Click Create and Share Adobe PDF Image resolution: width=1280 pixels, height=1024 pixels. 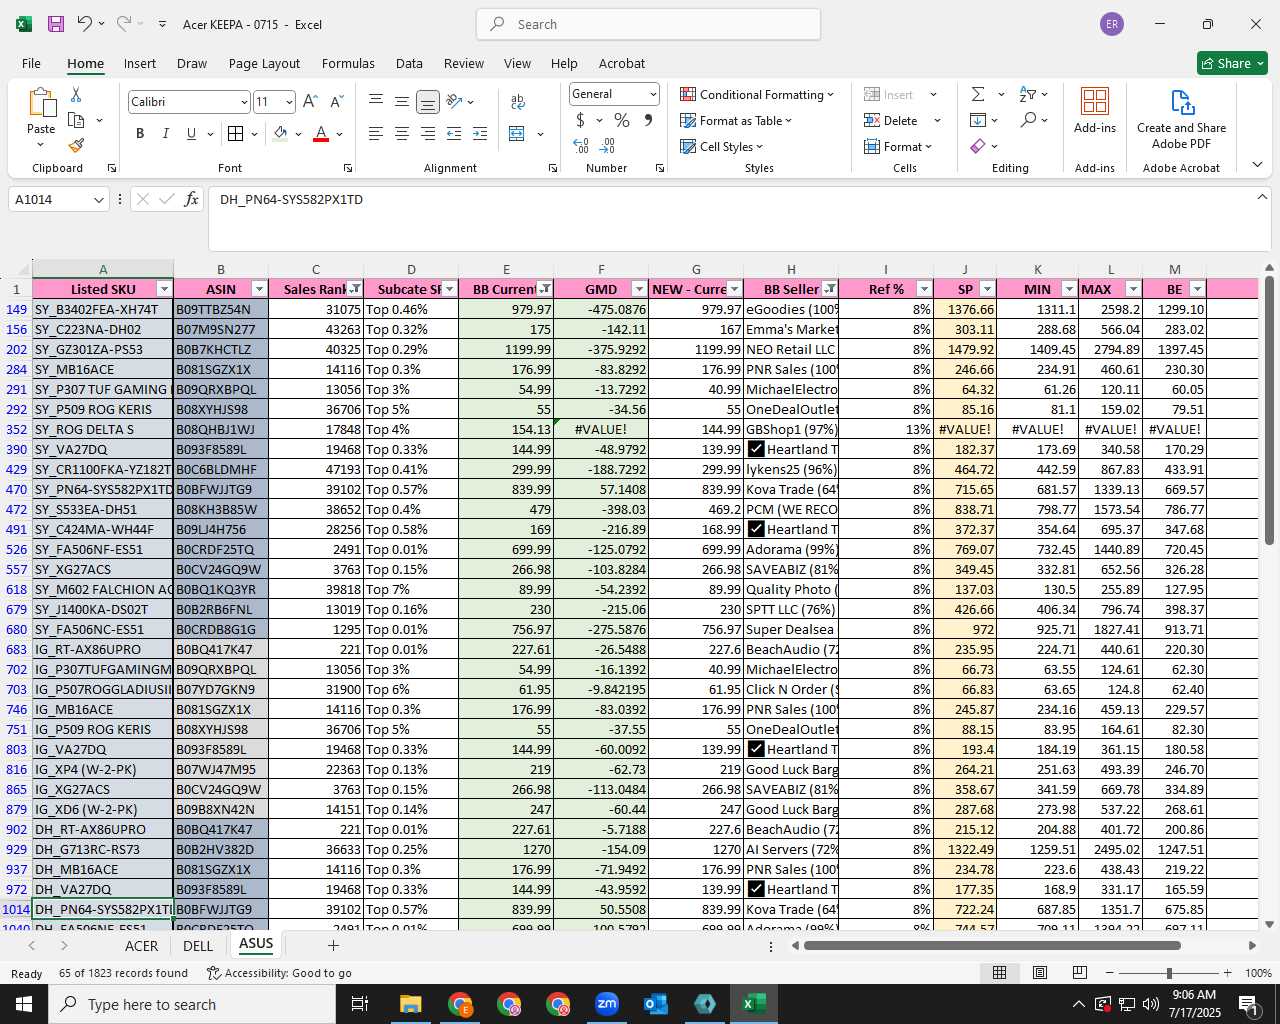coord(1181,119)
